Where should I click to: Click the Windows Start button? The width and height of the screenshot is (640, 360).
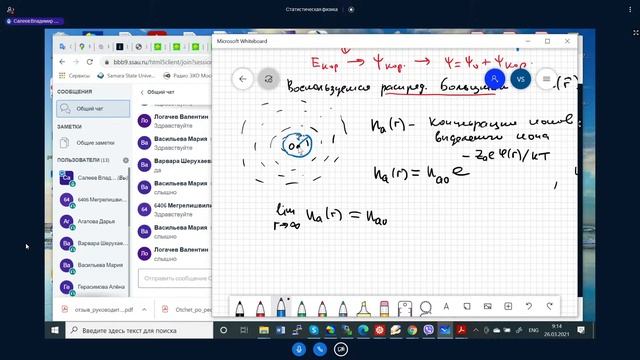click(55, 330)
